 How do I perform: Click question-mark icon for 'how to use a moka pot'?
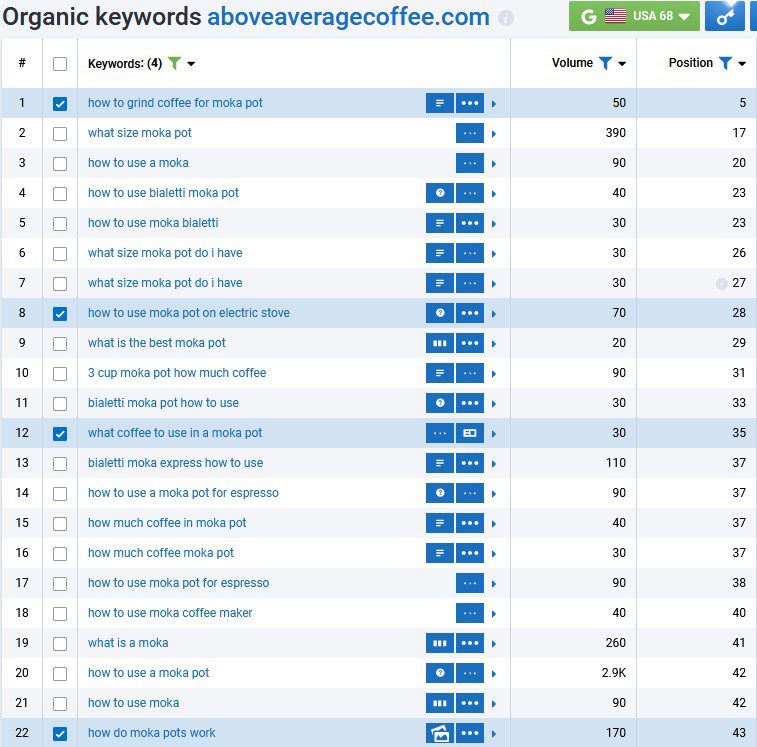[440, 673]
